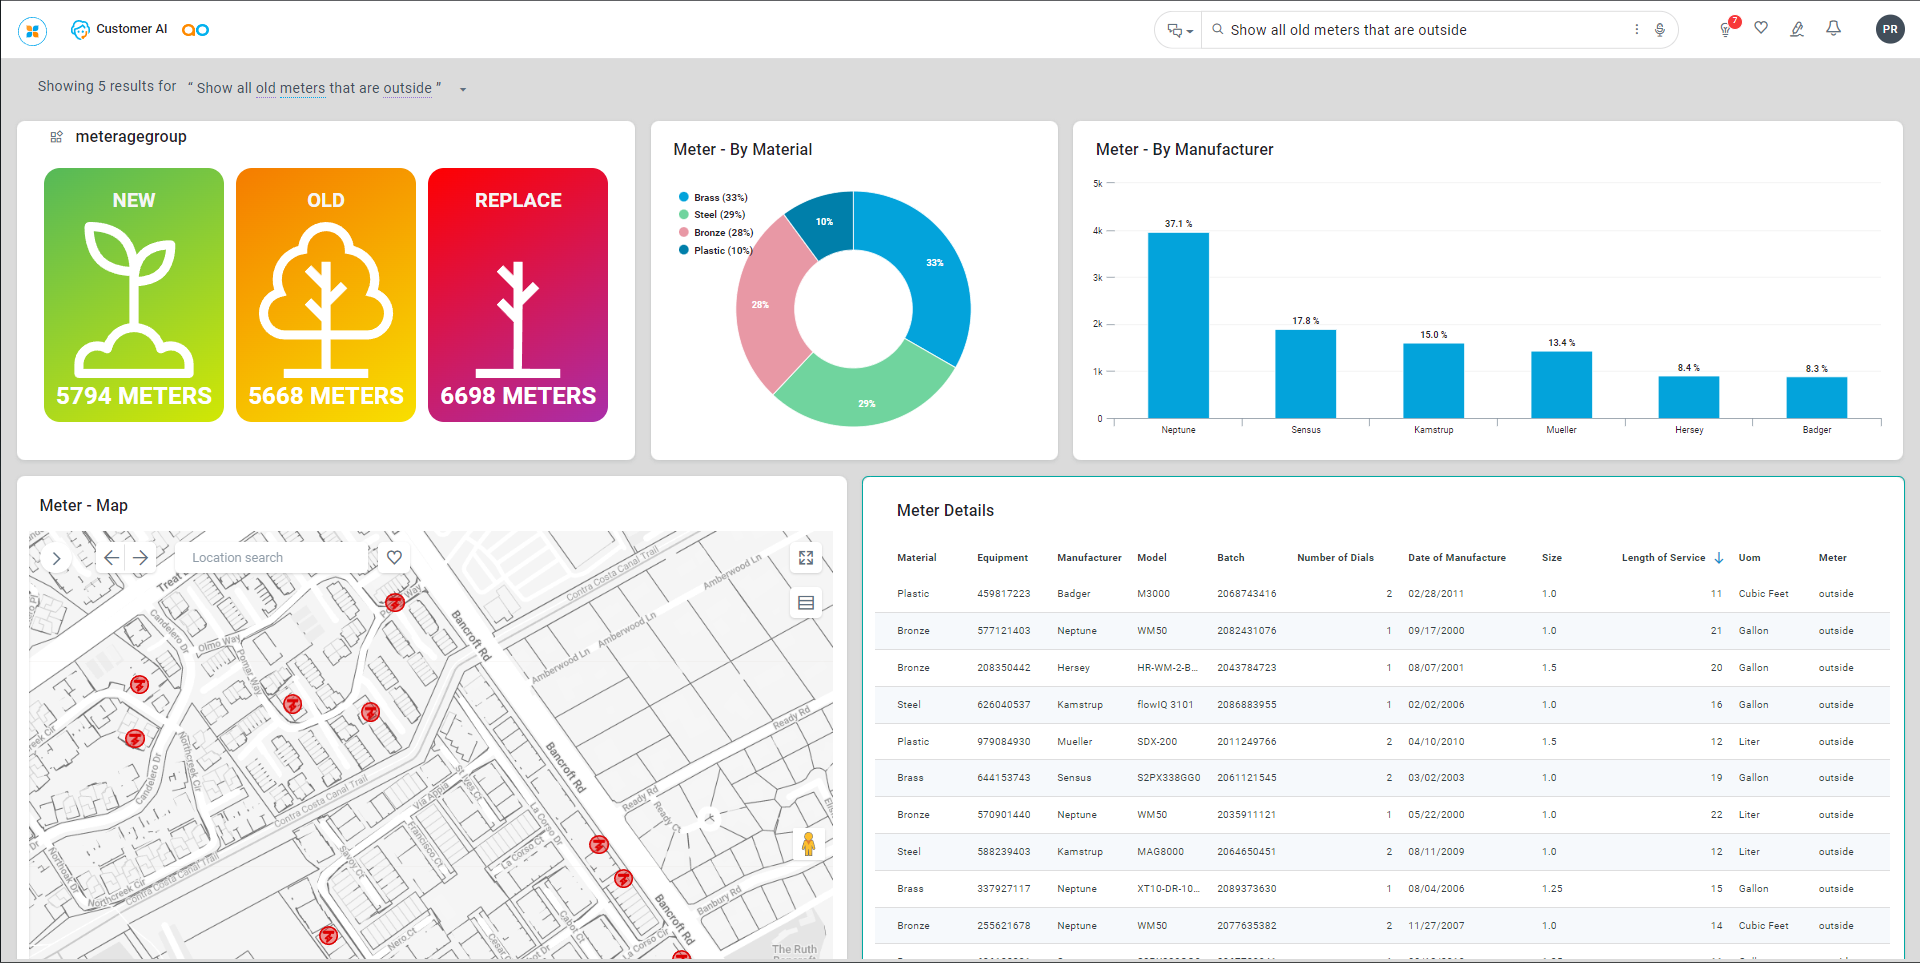Viewport: 1920px width, 963px height.
Task: Favorite the current map location
Action: (395, 558)
